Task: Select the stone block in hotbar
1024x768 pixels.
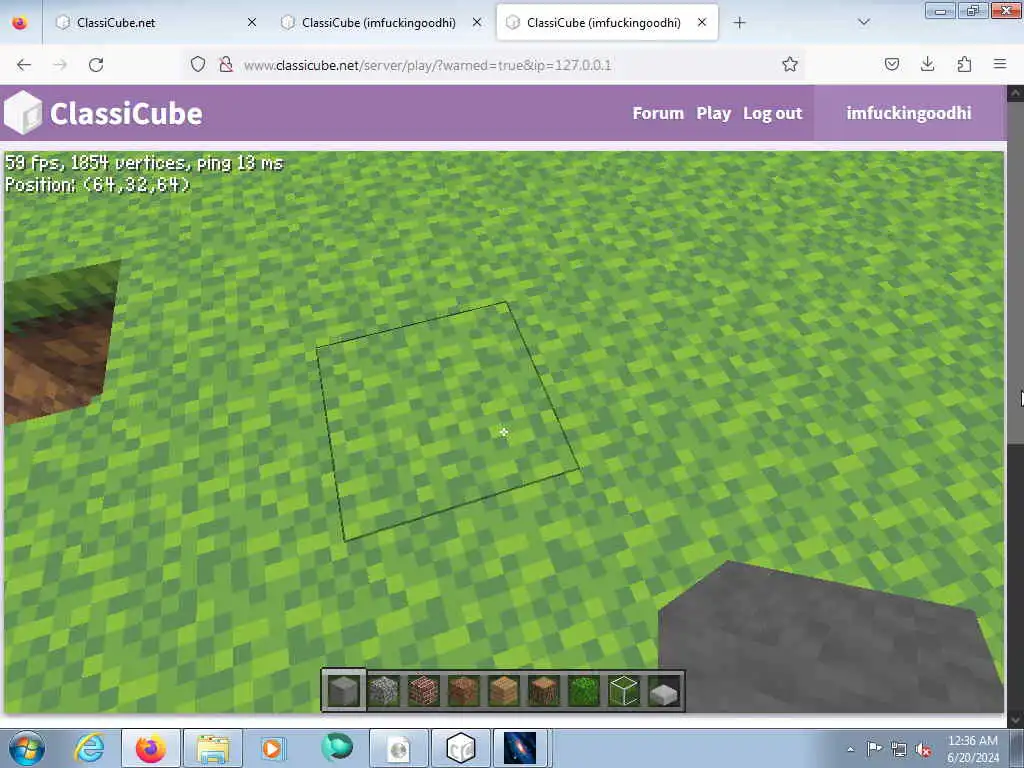Action: pyautogui.click(x=344, y=690)
